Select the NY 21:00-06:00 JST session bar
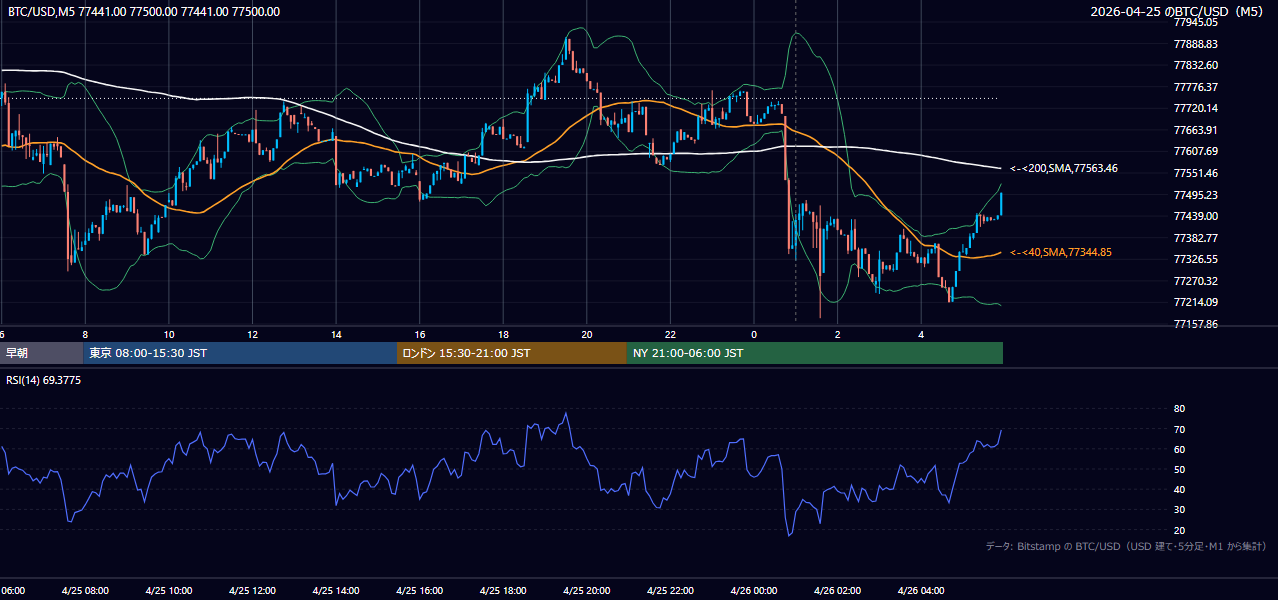This screenshot has width=1278, height=600. pyautogui.click(x=815, y=353)
